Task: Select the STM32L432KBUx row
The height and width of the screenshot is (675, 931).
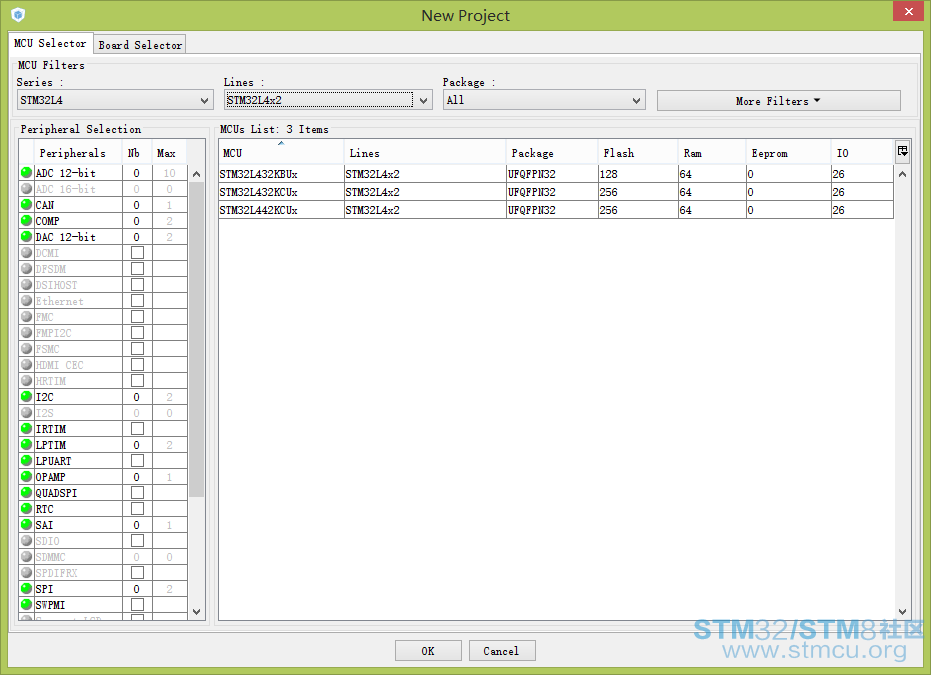Action: click(x=556, y=174)
